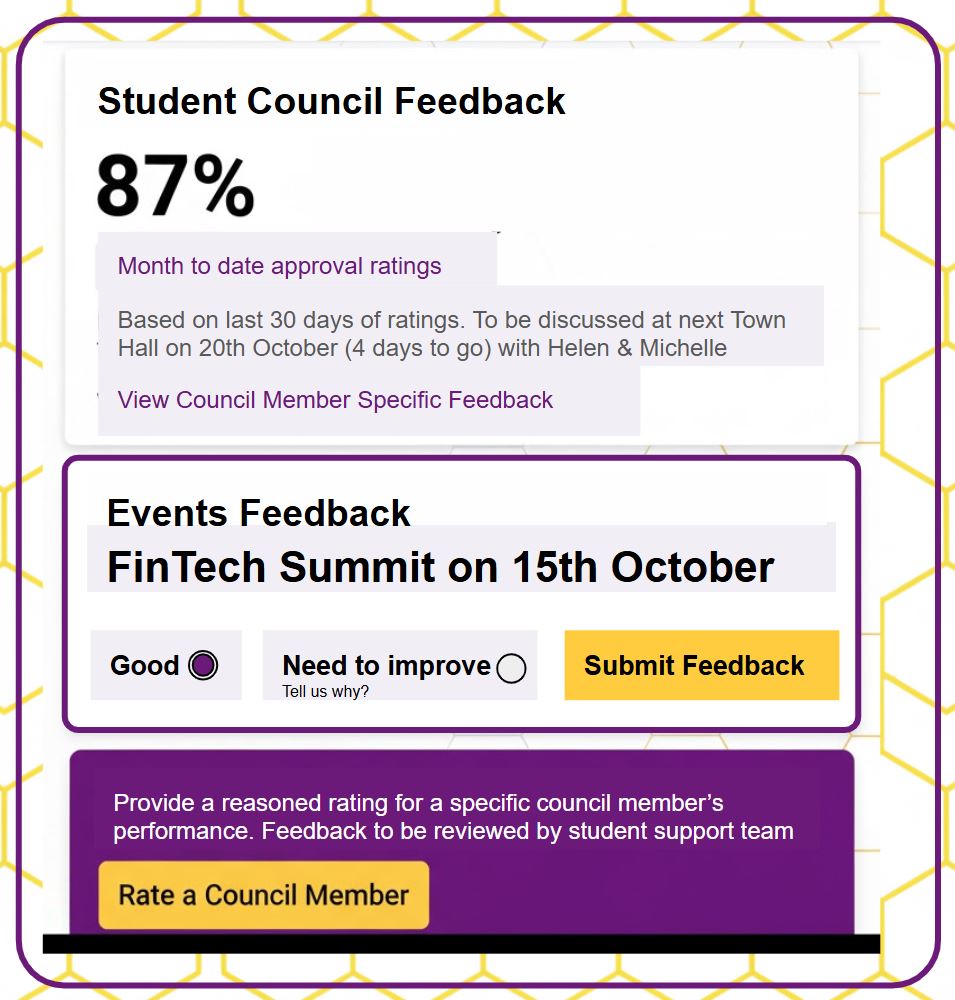The image size is (955, 1000).
Task: Select the Good radio button
Action: [203, 665]
